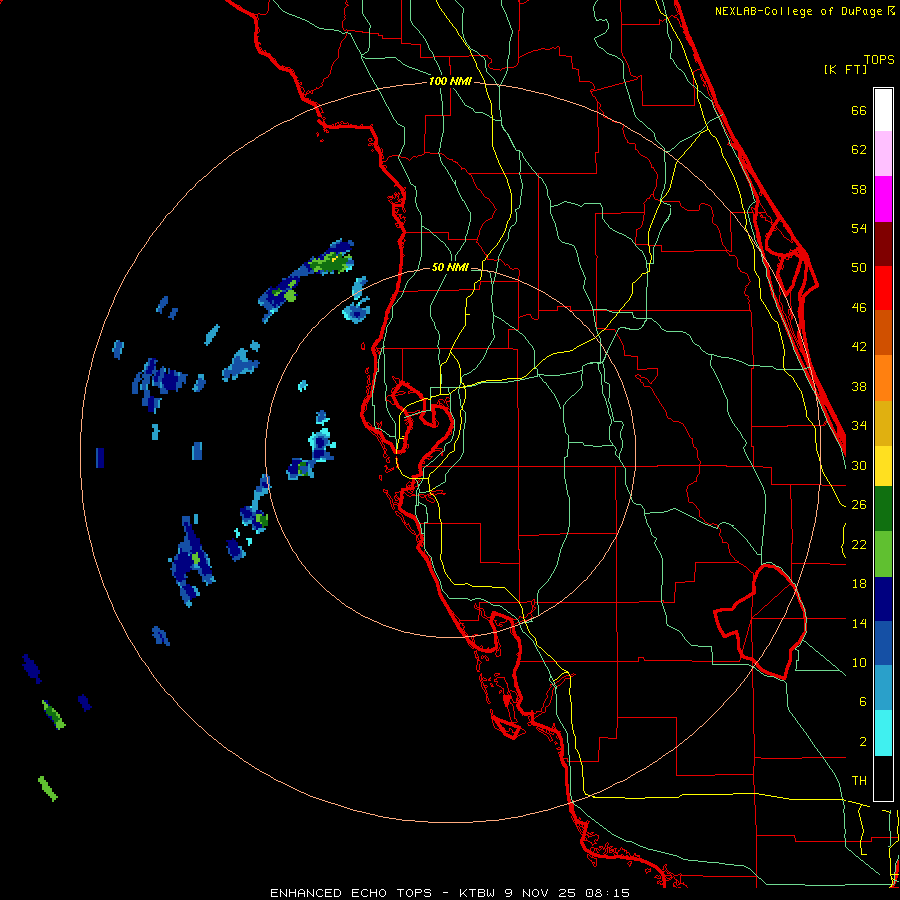Click the 58 legend value
Screen dimensions: 900x900
(859, 189)
